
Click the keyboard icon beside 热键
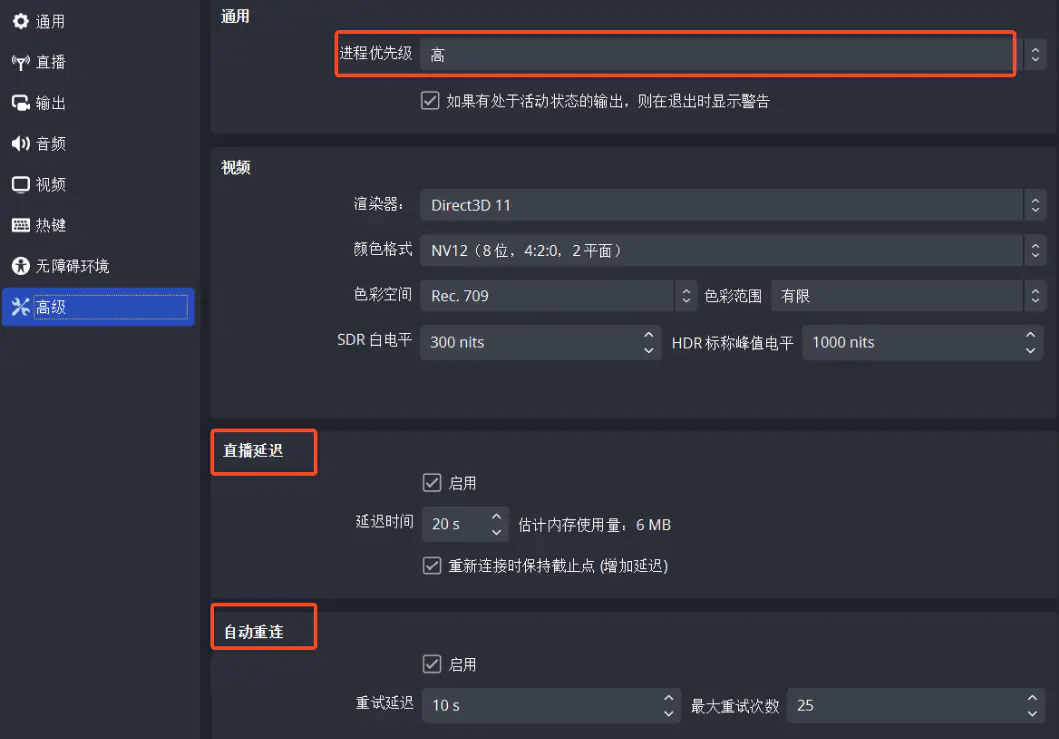point(21,225)
